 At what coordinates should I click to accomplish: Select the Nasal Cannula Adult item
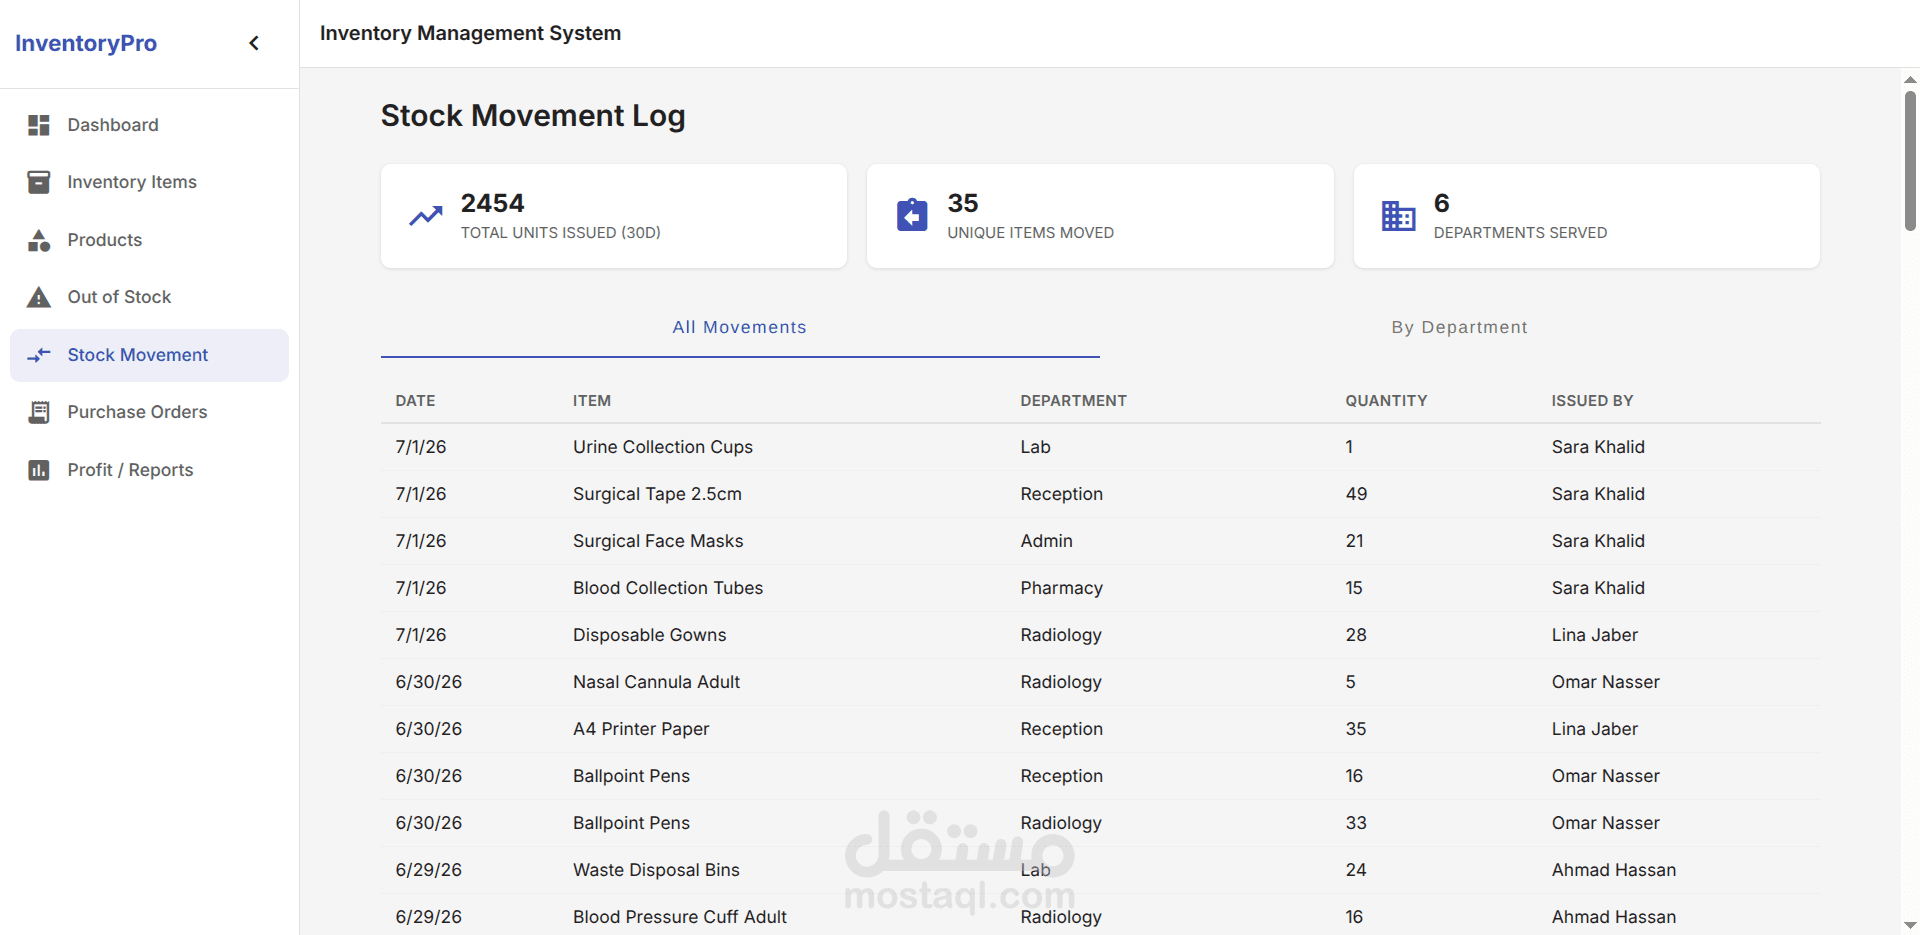click(x=656, y=682)
